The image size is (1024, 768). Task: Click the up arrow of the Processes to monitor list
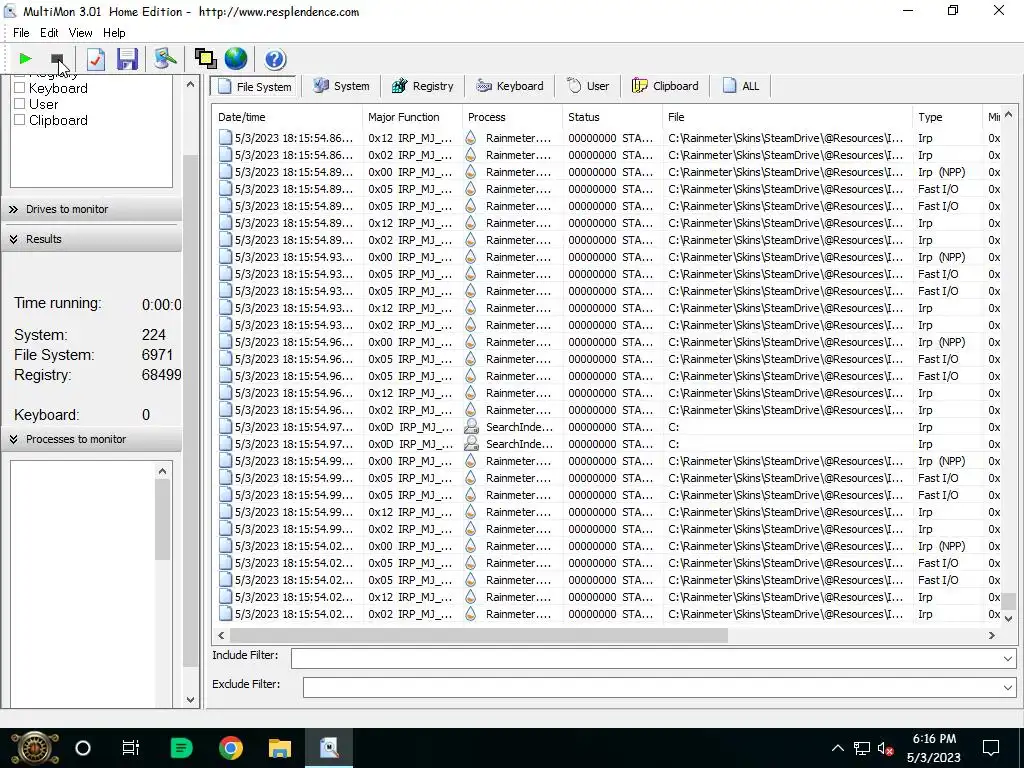pos(163,471)
